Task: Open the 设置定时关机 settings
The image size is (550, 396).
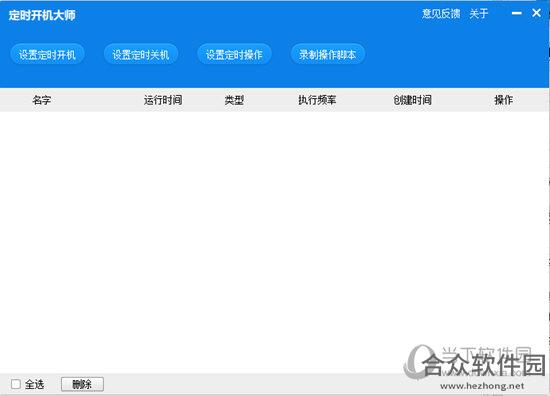Action: coord(141,54)
